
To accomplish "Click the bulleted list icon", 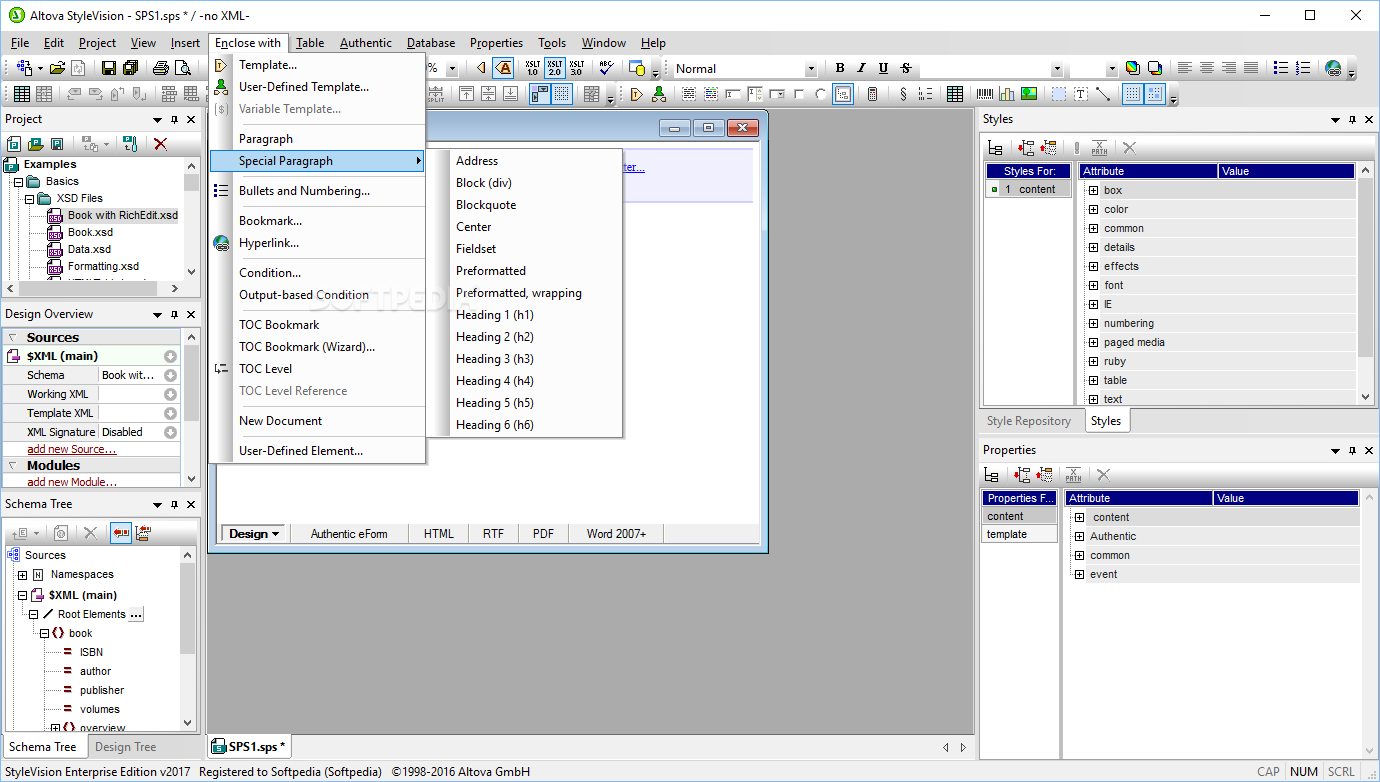I will pos(1281,68).
